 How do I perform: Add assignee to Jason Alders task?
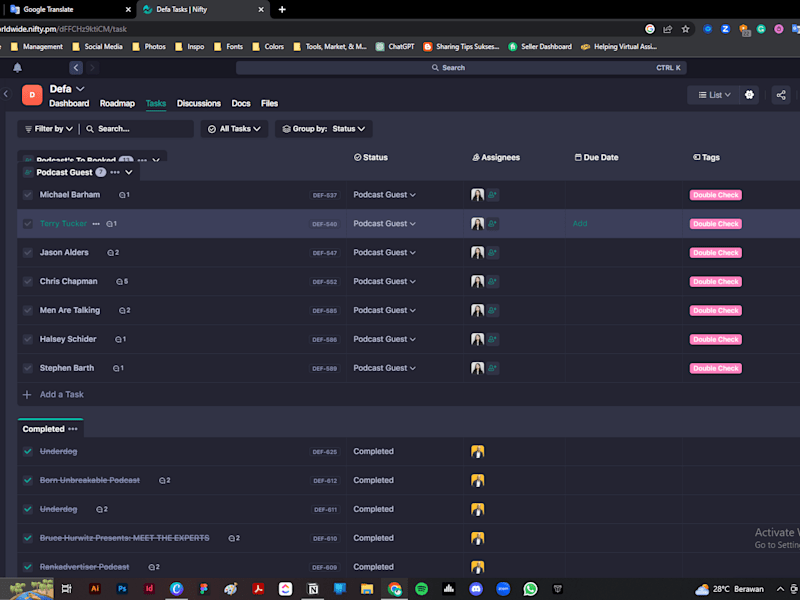click(x=492, y=253)
